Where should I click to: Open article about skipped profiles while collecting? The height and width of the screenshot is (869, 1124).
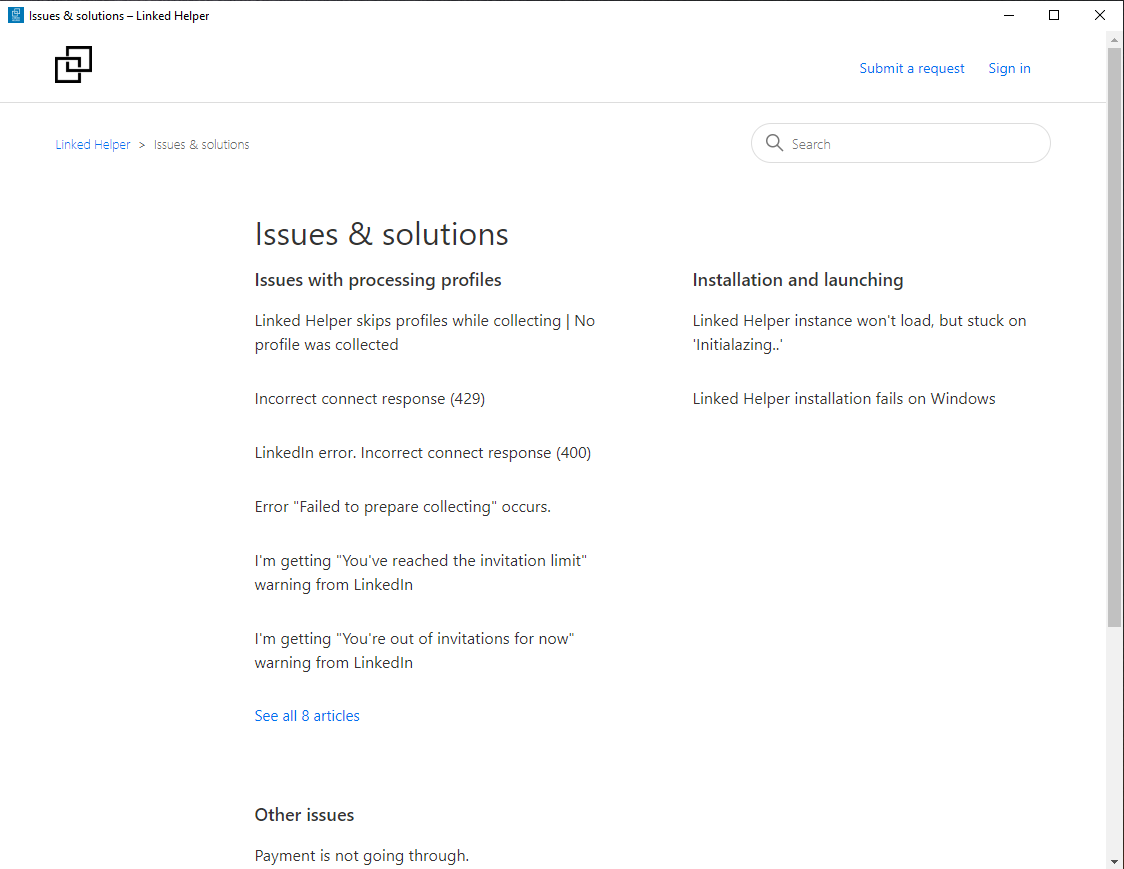(x=424, y=333)
